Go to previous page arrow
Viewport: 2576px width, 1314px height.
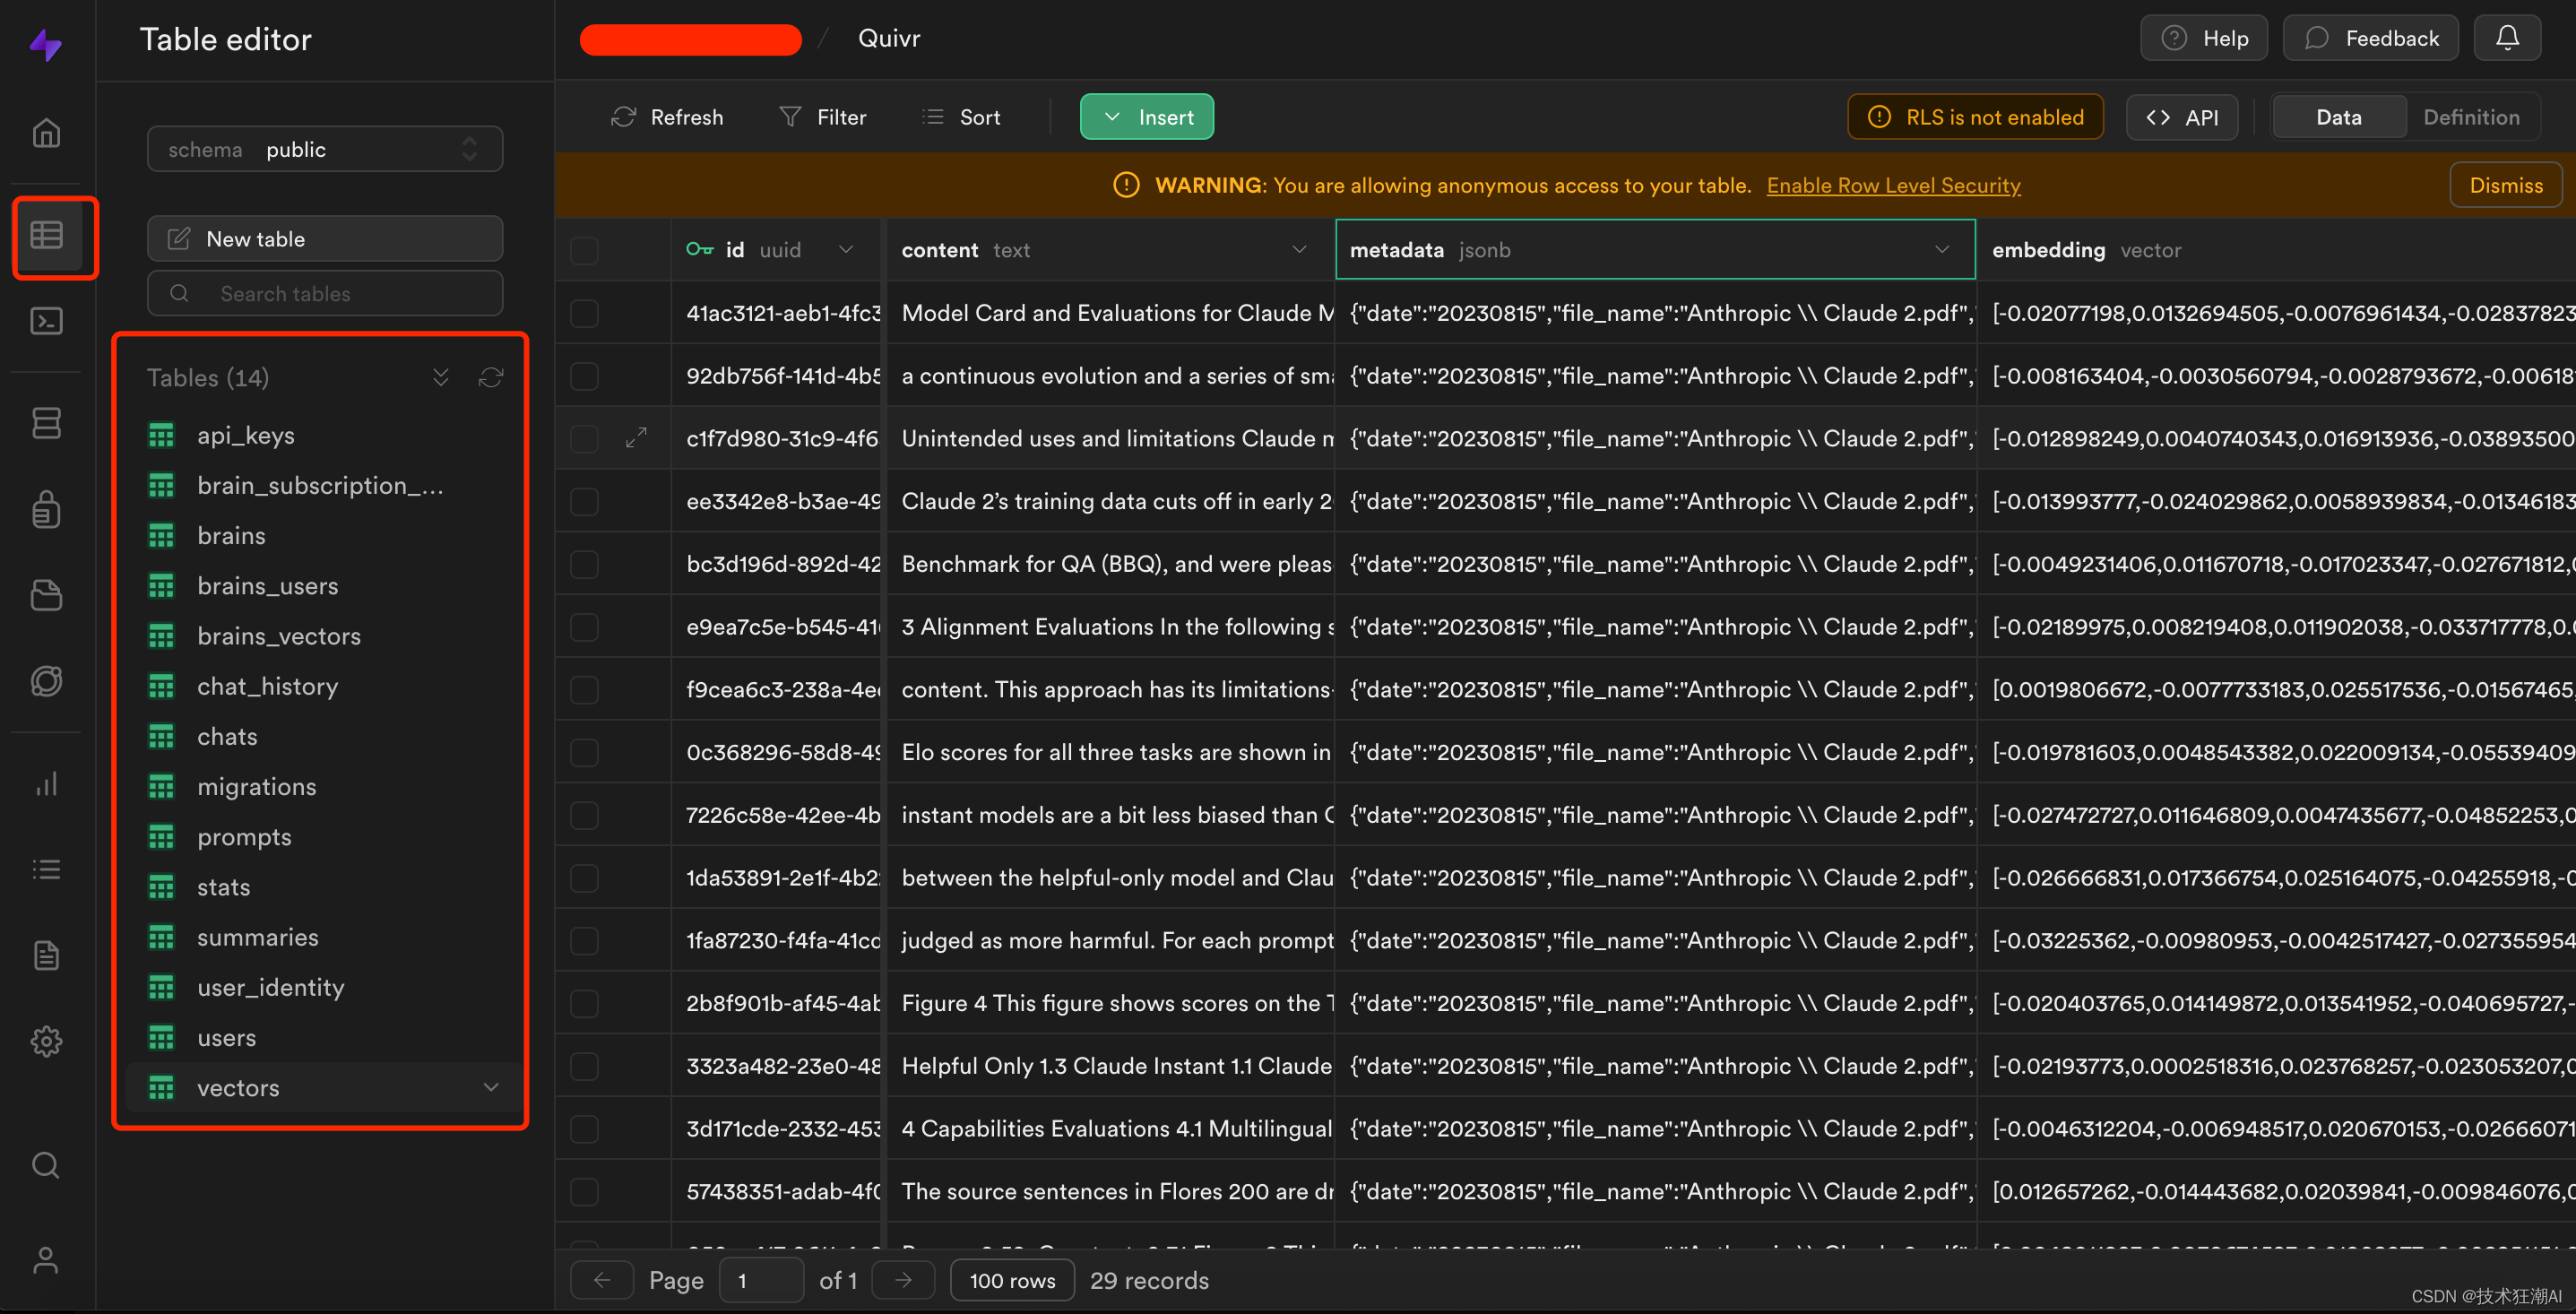602,1280
